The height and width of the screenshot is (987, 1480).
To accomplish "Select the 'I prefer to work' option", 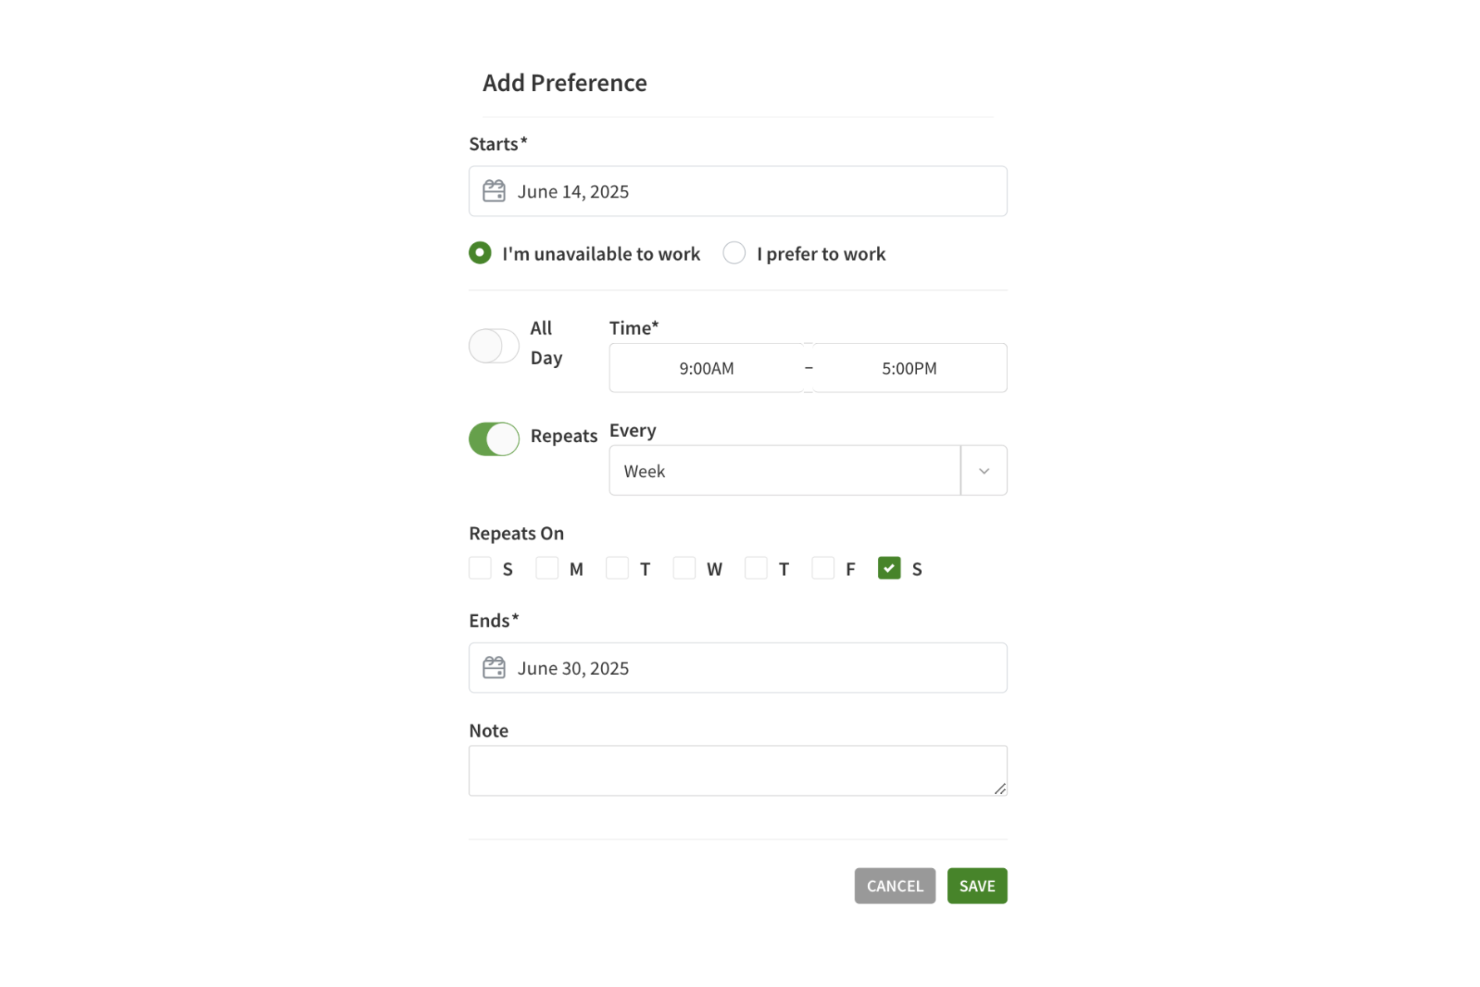I will [x=734, y=253].
